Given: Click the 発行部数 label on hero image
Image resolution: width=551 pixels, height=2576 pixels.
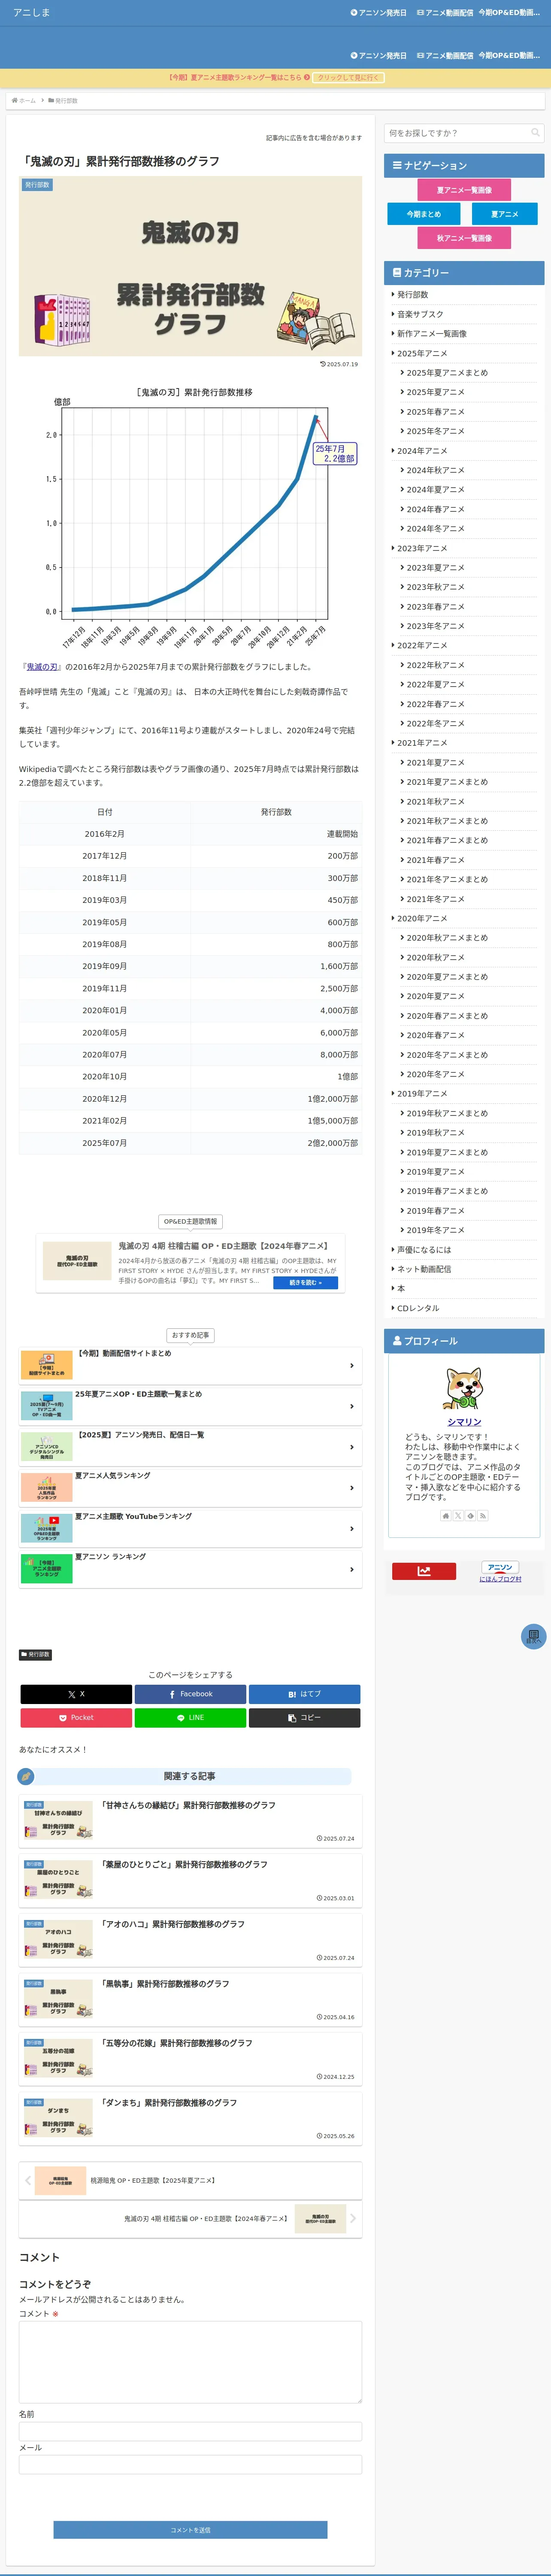Looking at the screenshot, I should [37, 185].
